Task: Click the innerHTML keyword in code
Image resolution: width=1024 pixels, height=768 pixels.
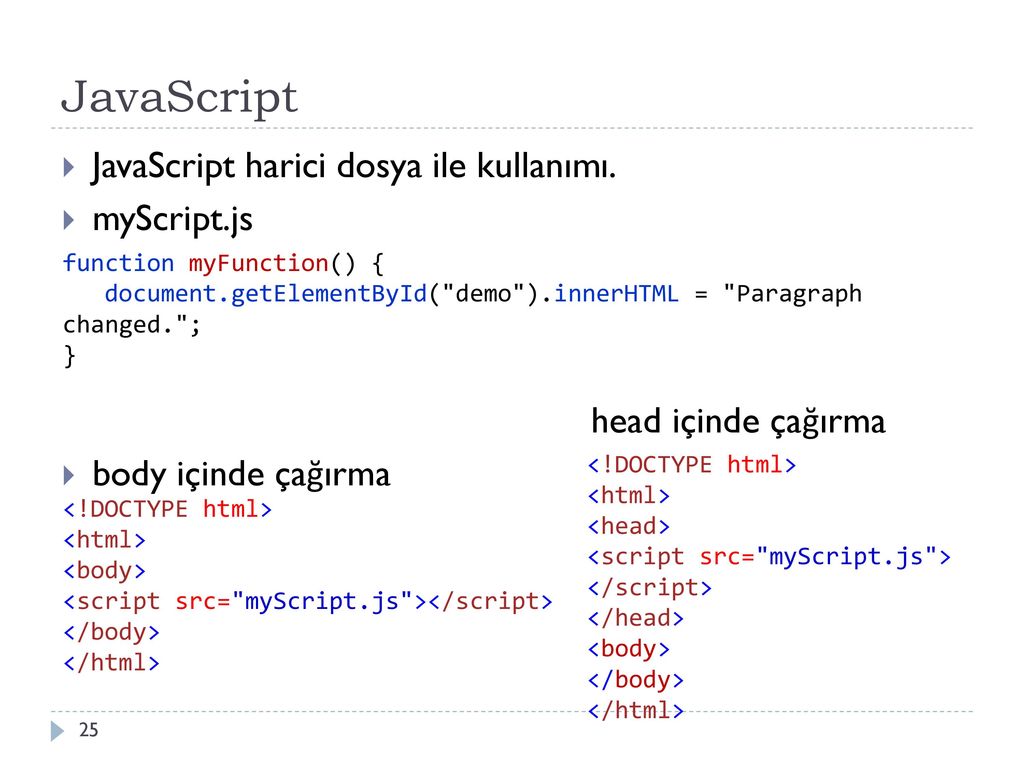Action: point(616,294)
